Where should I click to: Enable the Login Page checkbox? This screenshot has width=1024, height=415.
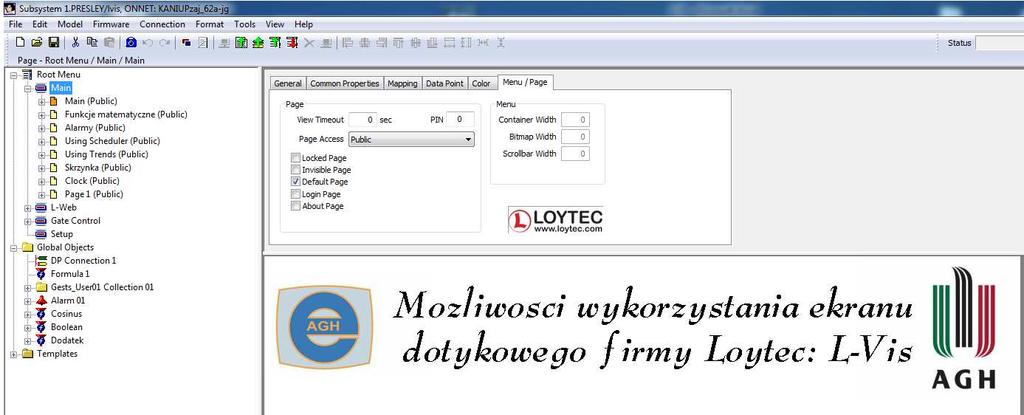click(296, 194)
